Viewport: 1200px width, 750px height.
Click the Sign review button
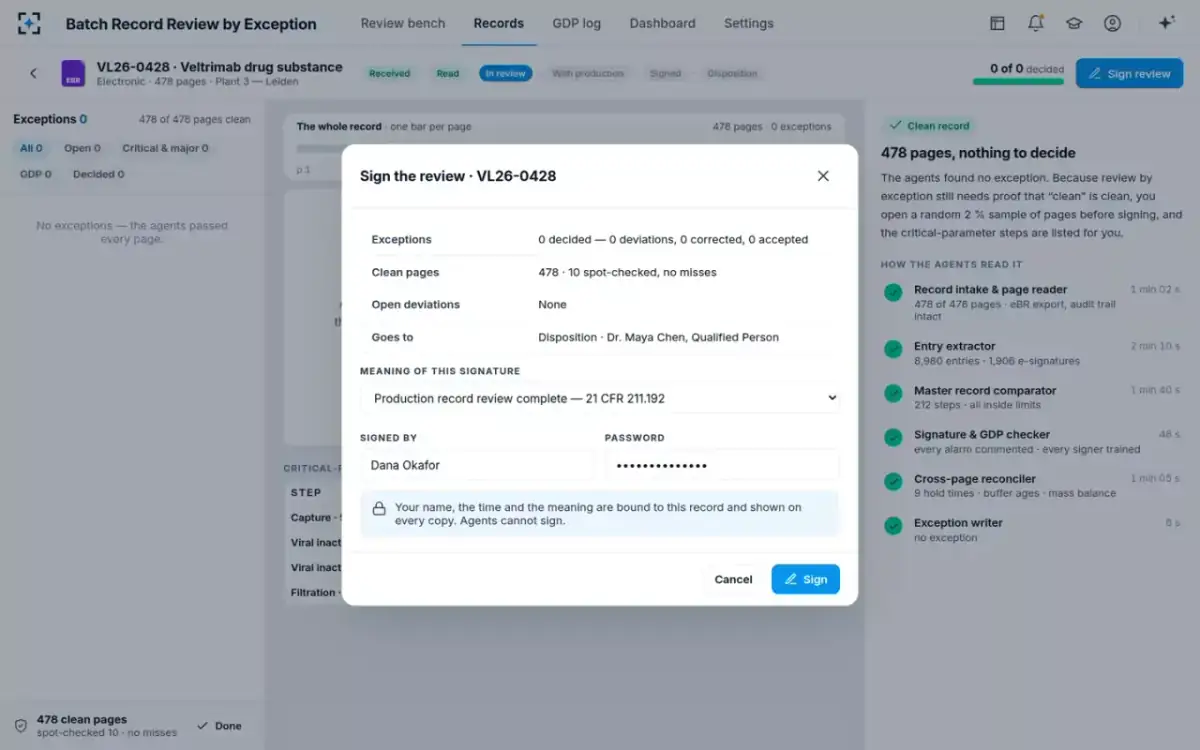(x=1129, y=73)
